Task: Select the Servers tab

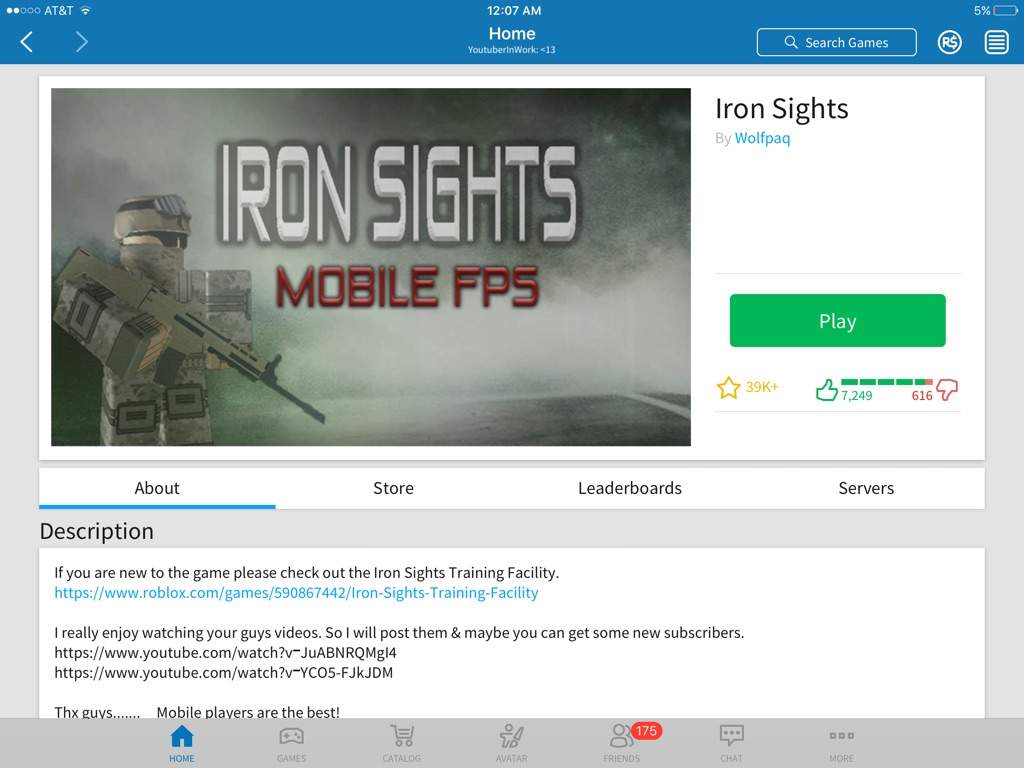Action: point(866,488)
